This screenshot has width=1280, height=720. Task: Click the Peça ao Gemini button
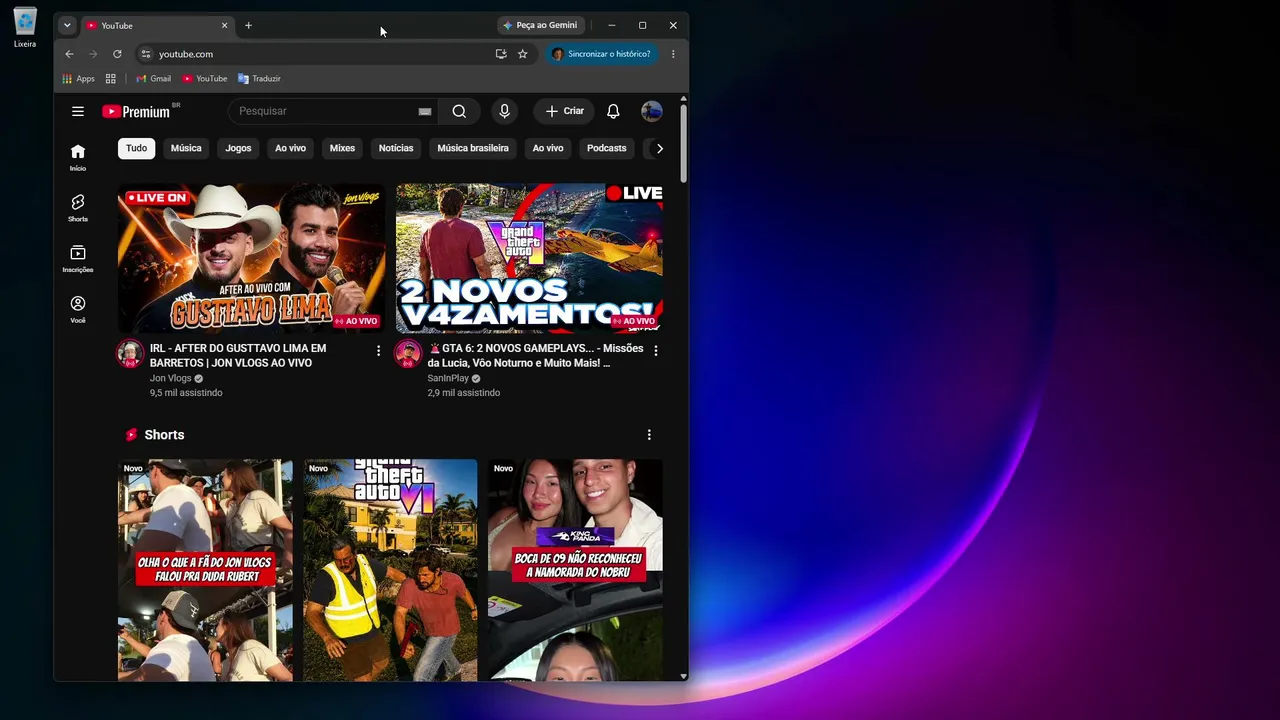pyautogui.click(x=540, y=25)
